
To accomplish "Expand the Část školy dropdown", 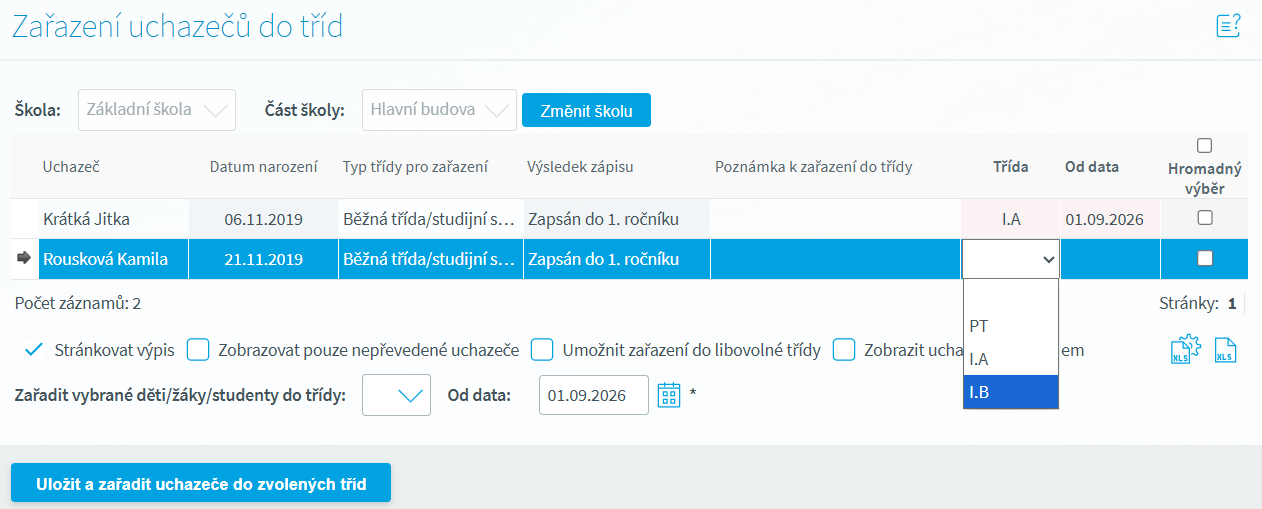I will click(x=439, y=110).
